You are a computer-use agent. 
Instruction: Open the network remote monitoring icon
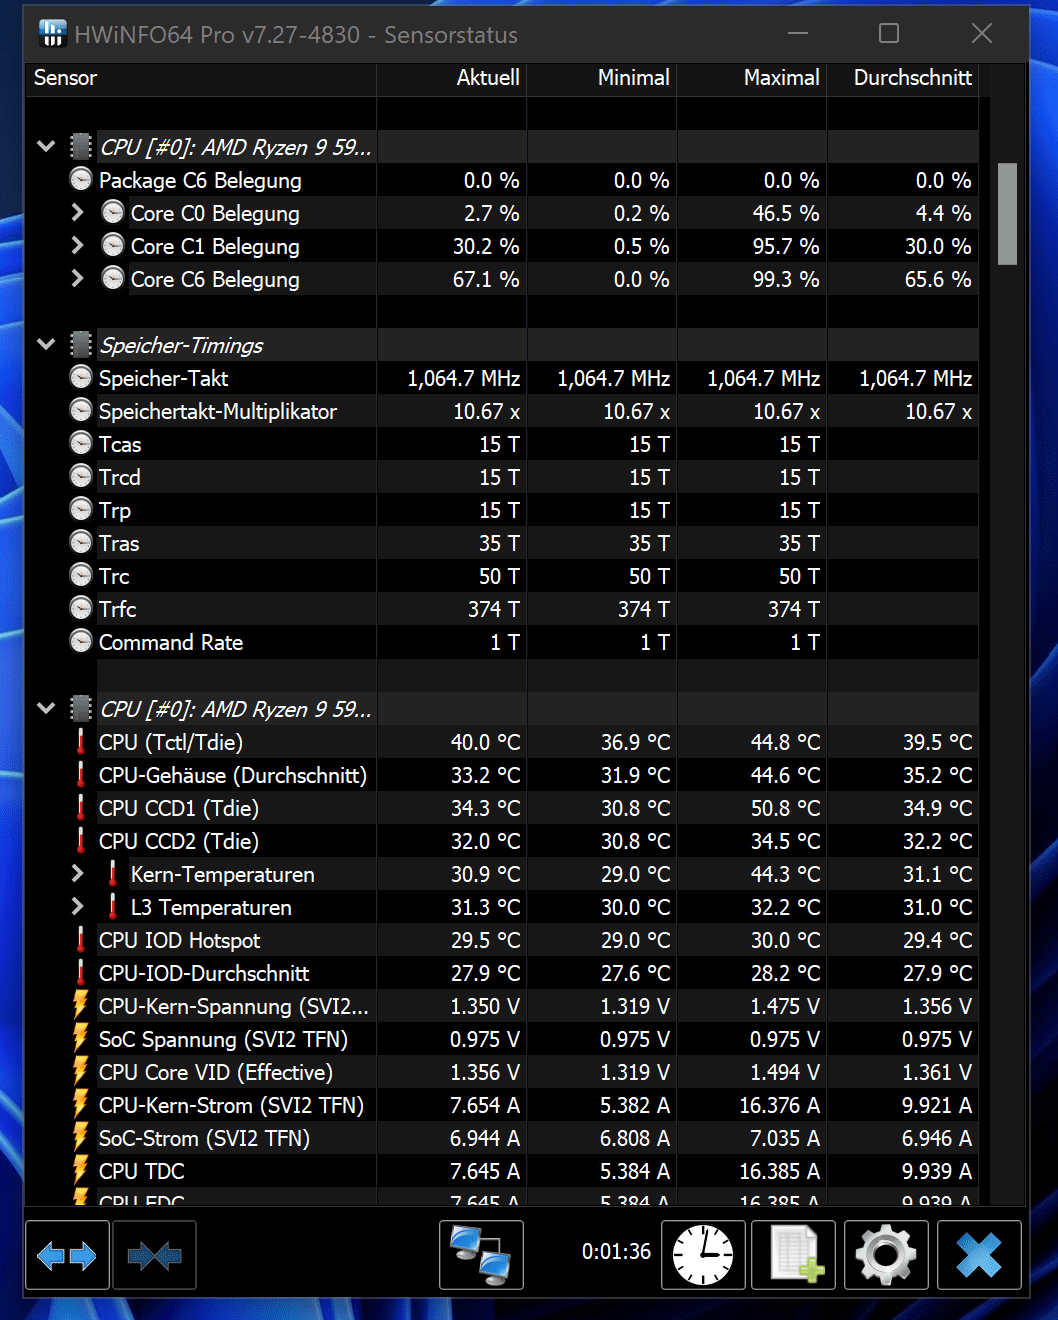(x=481, y=1255)
